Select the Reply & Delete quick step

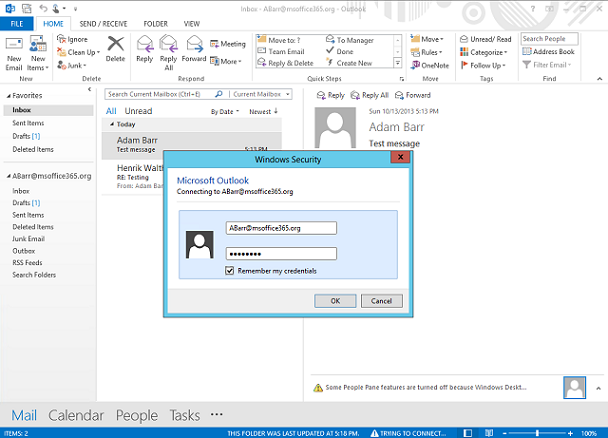pos(285,63)
